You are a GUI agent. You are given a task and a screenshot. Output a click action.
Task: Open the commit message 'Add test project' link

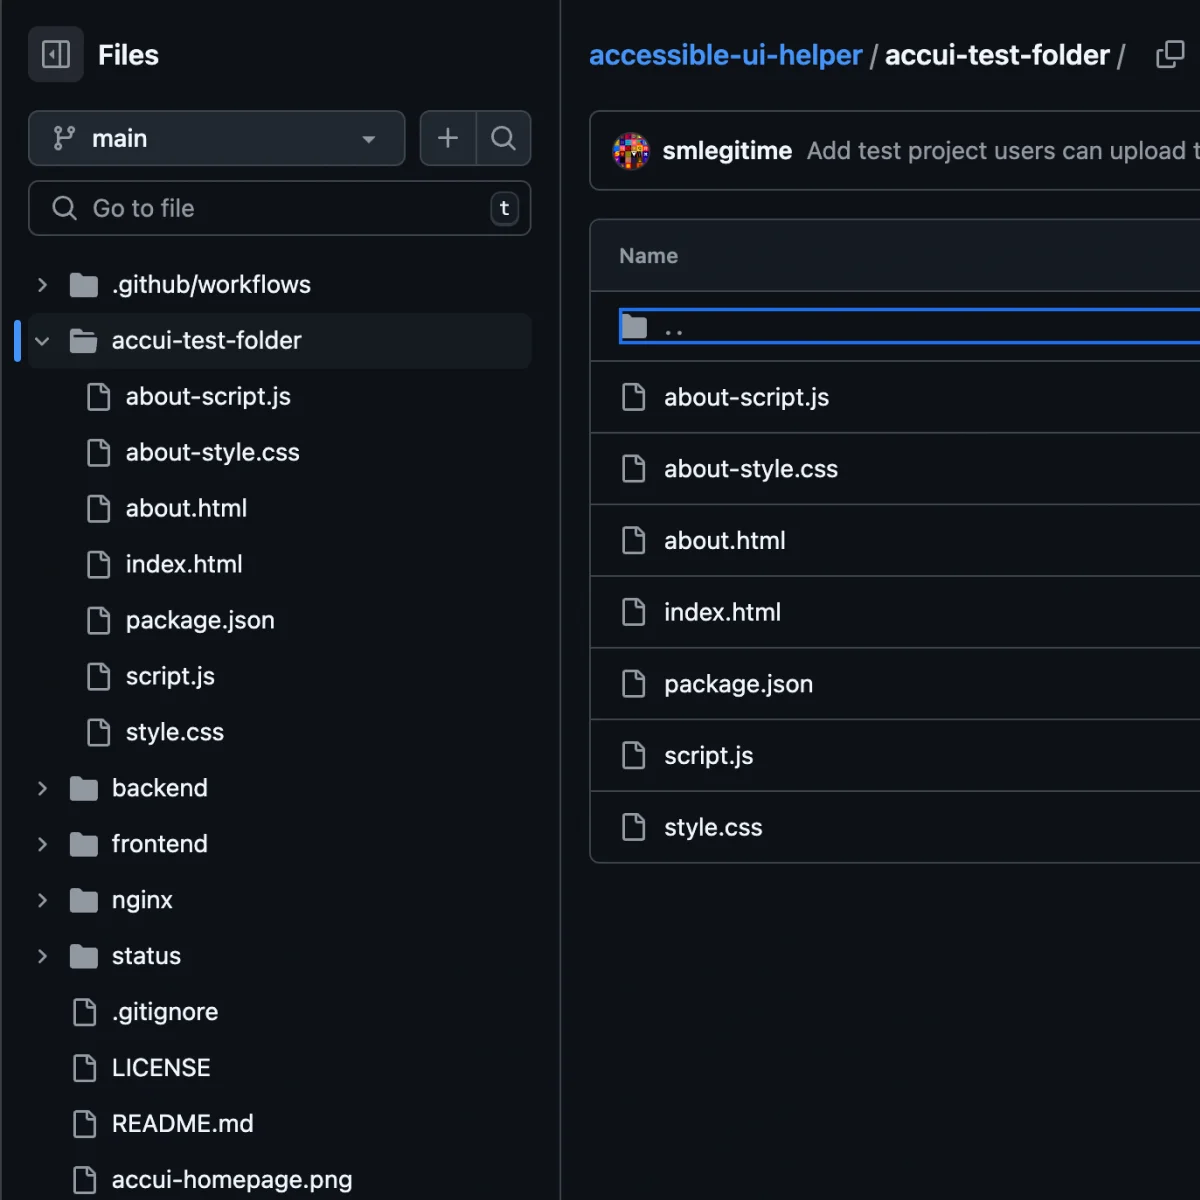1003,151
